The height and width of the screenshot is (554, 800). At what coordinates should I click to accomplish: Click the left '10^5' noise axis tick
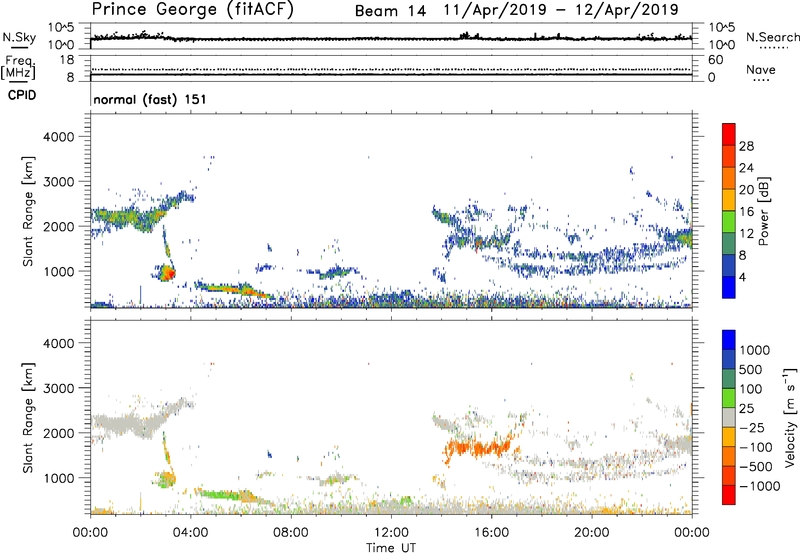(x=62, y=28)
